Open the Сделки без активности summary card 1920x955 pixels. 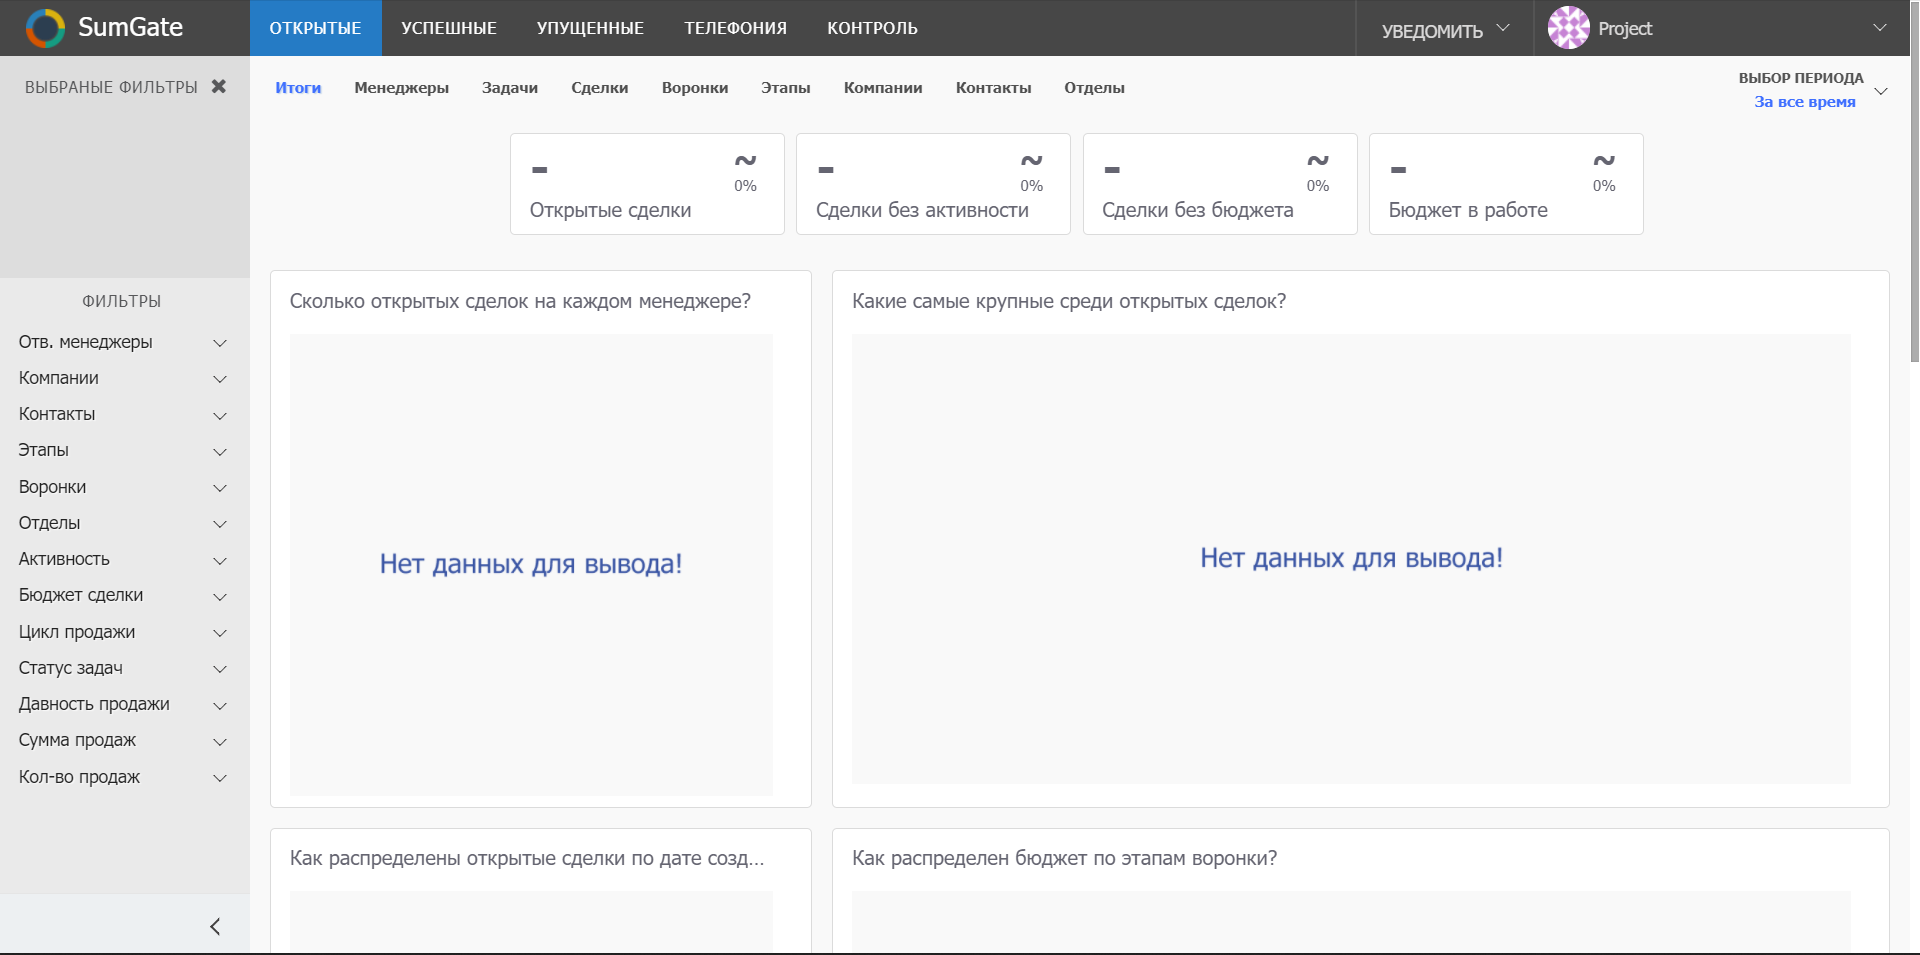click(933, 184)
